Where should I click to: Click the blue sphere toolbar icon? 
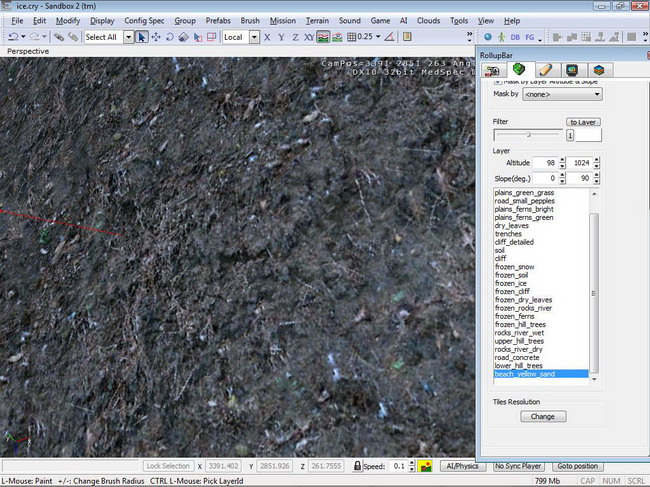(x=488, y=37)
